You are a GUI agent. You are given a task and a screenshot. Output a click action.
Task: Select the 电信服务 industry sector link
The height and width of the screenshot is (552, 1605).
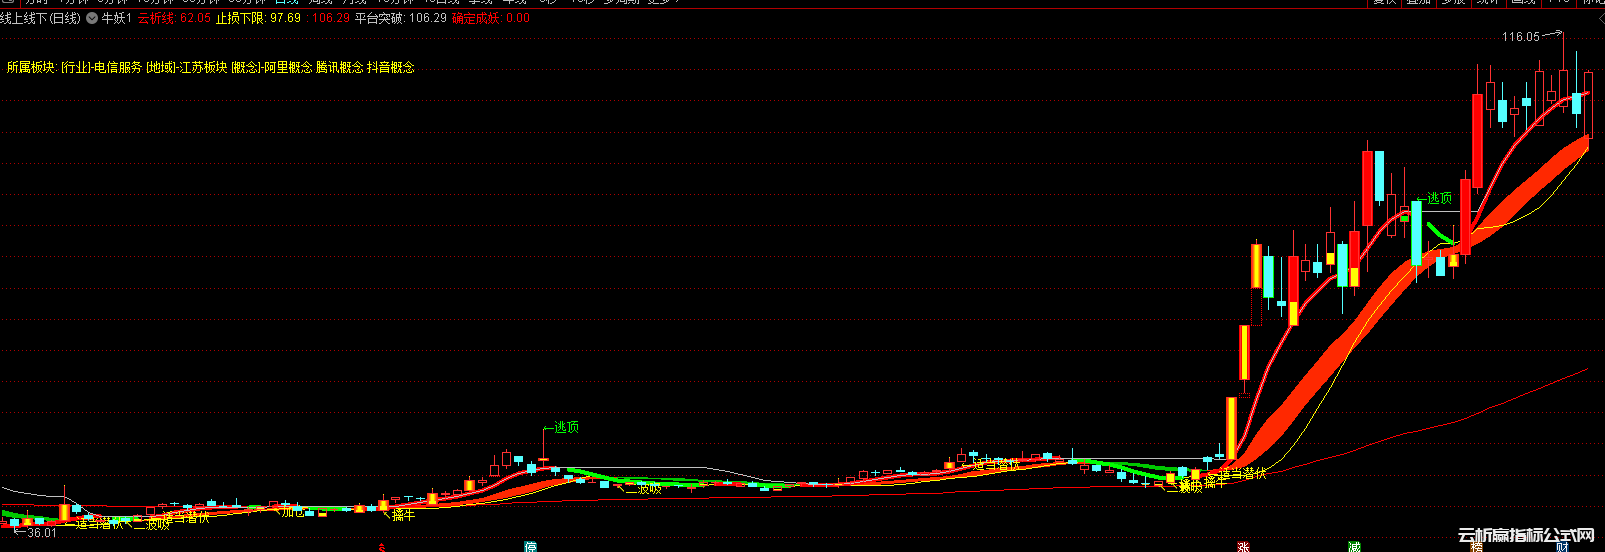(117, 68)
